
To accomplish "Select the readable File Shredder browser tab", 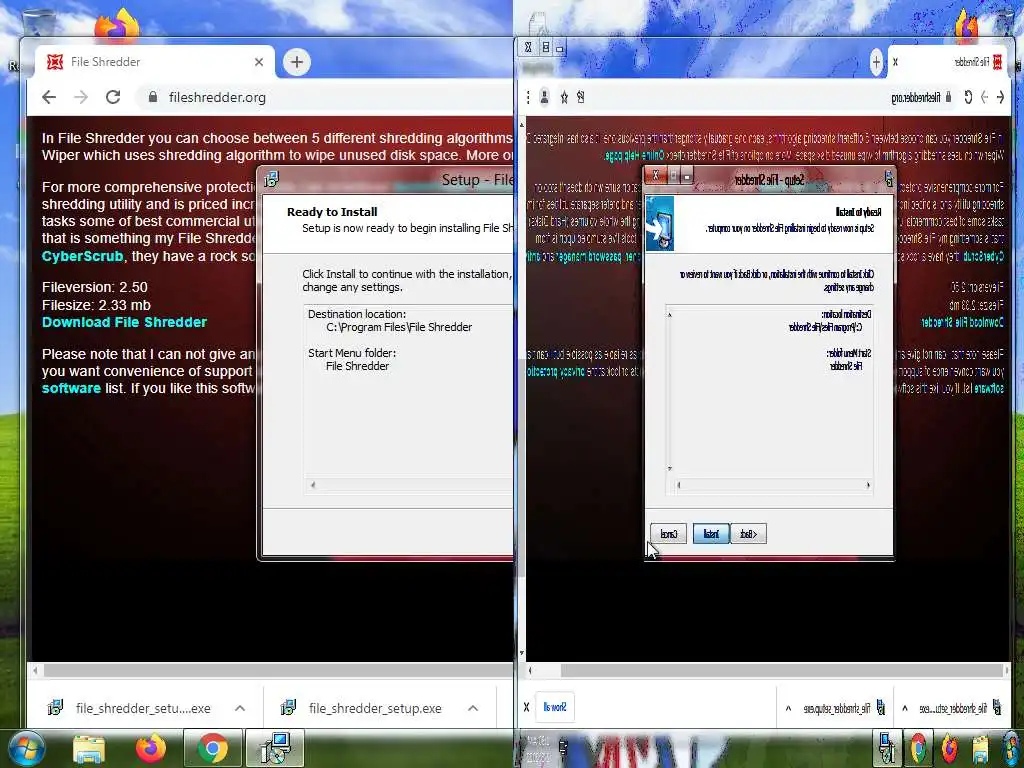I will click(155, 62).
